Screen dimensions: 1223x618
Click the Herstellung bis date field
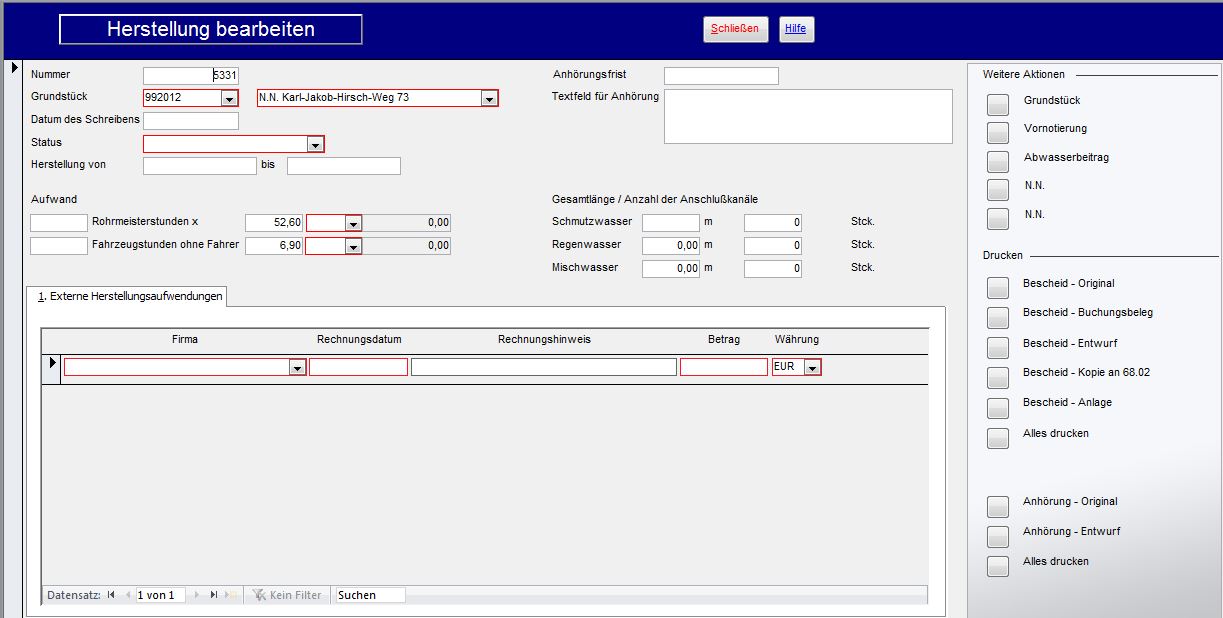(344, 166)
